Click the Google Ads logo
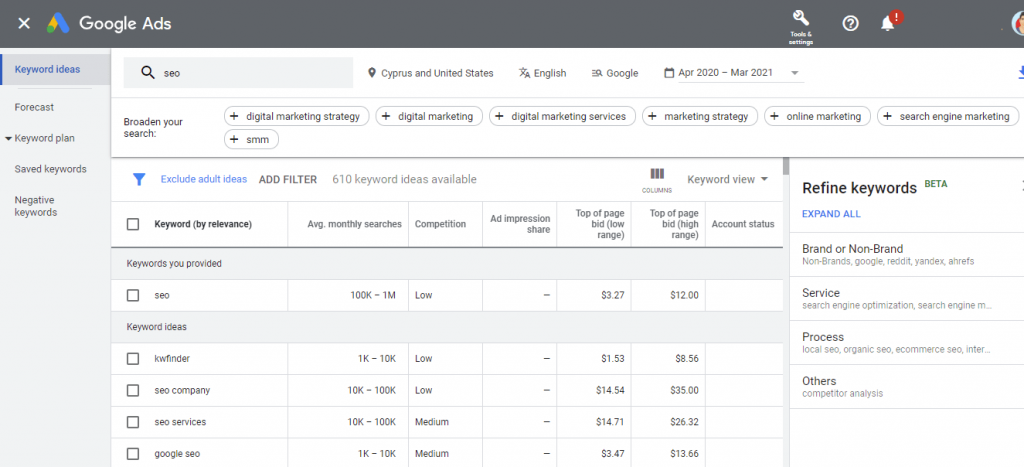The width and height of the screenshot is (1024, 467). 58,24
